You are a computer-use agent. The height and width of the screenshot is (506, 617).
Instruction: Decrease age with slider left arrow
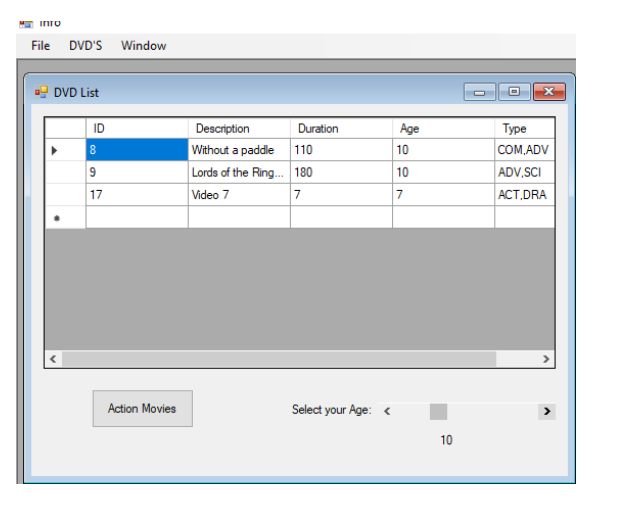387,412
